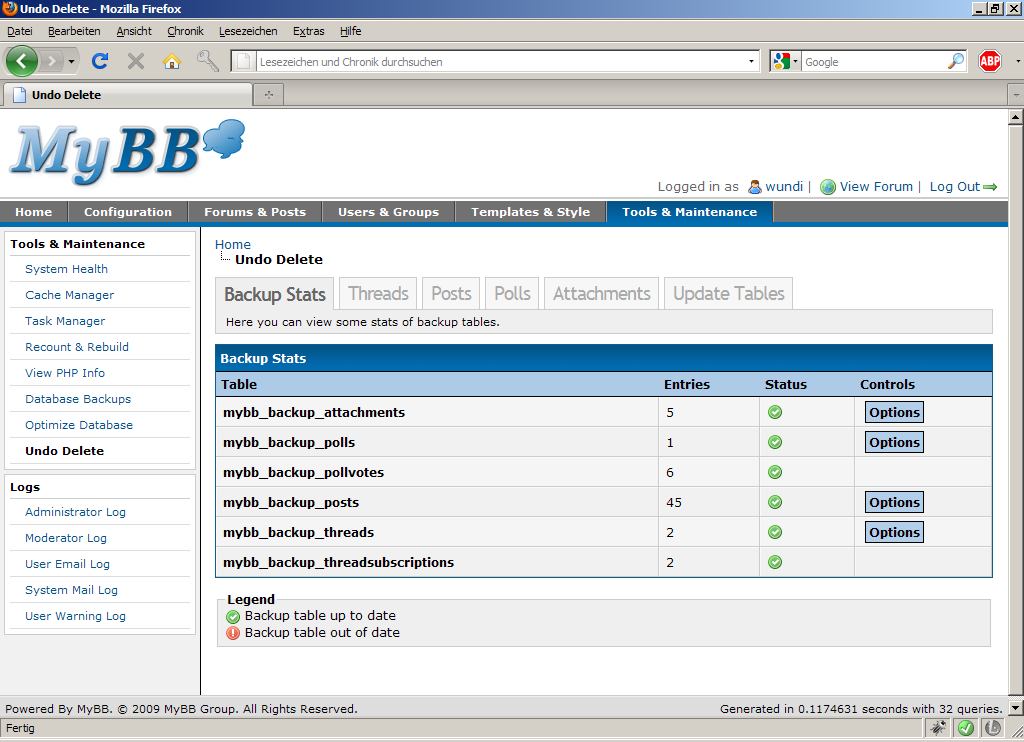Click status icon for mybb_backup_posts
Image resolution: width=1024 pixels, height=742 pixels.
775,502
